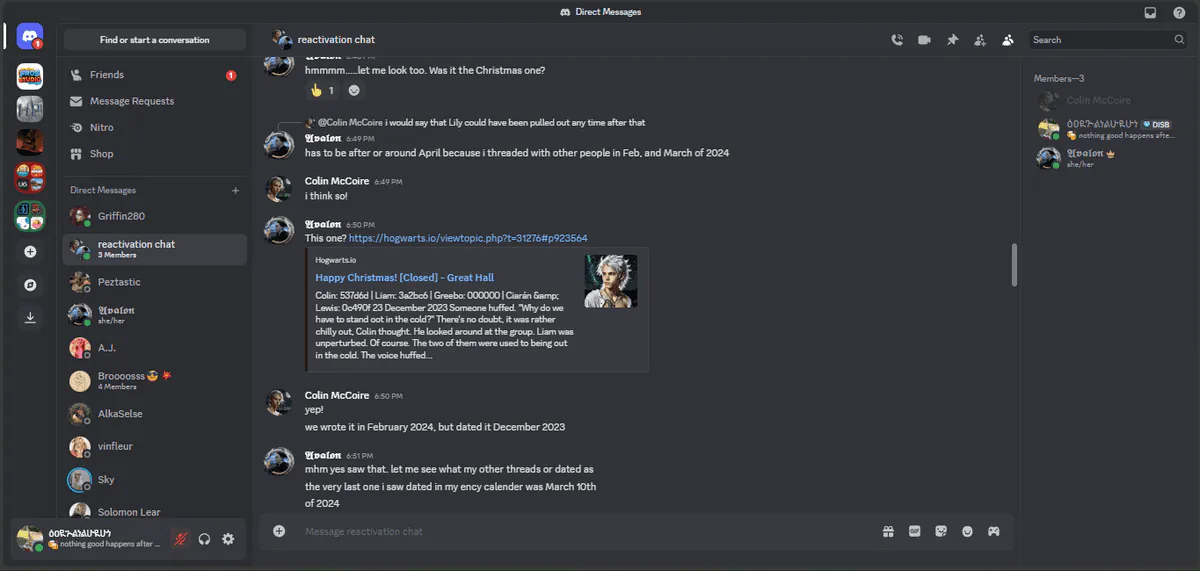Viewport: 1200px width, 571px height.
Task: Click the Hogwarts.io embed site name
Action: pyautogui.click(x=335, y=260)
